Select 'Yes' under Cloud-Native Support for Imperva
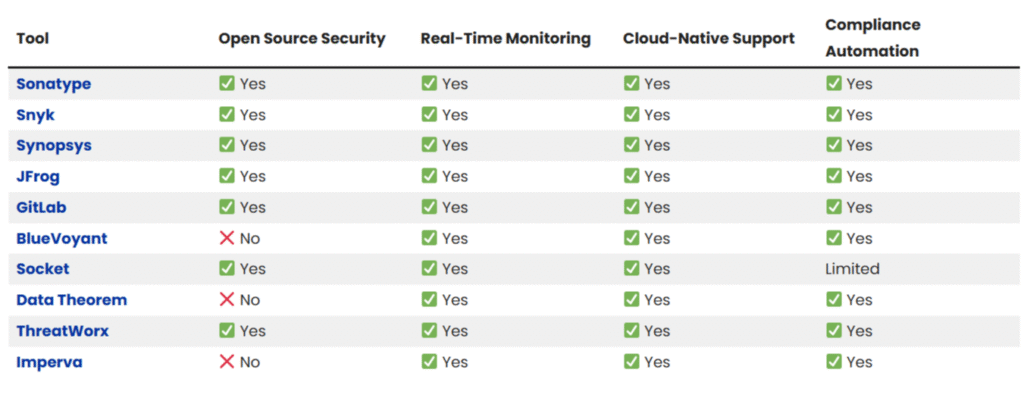1024x395 pixels. [658, 362]
